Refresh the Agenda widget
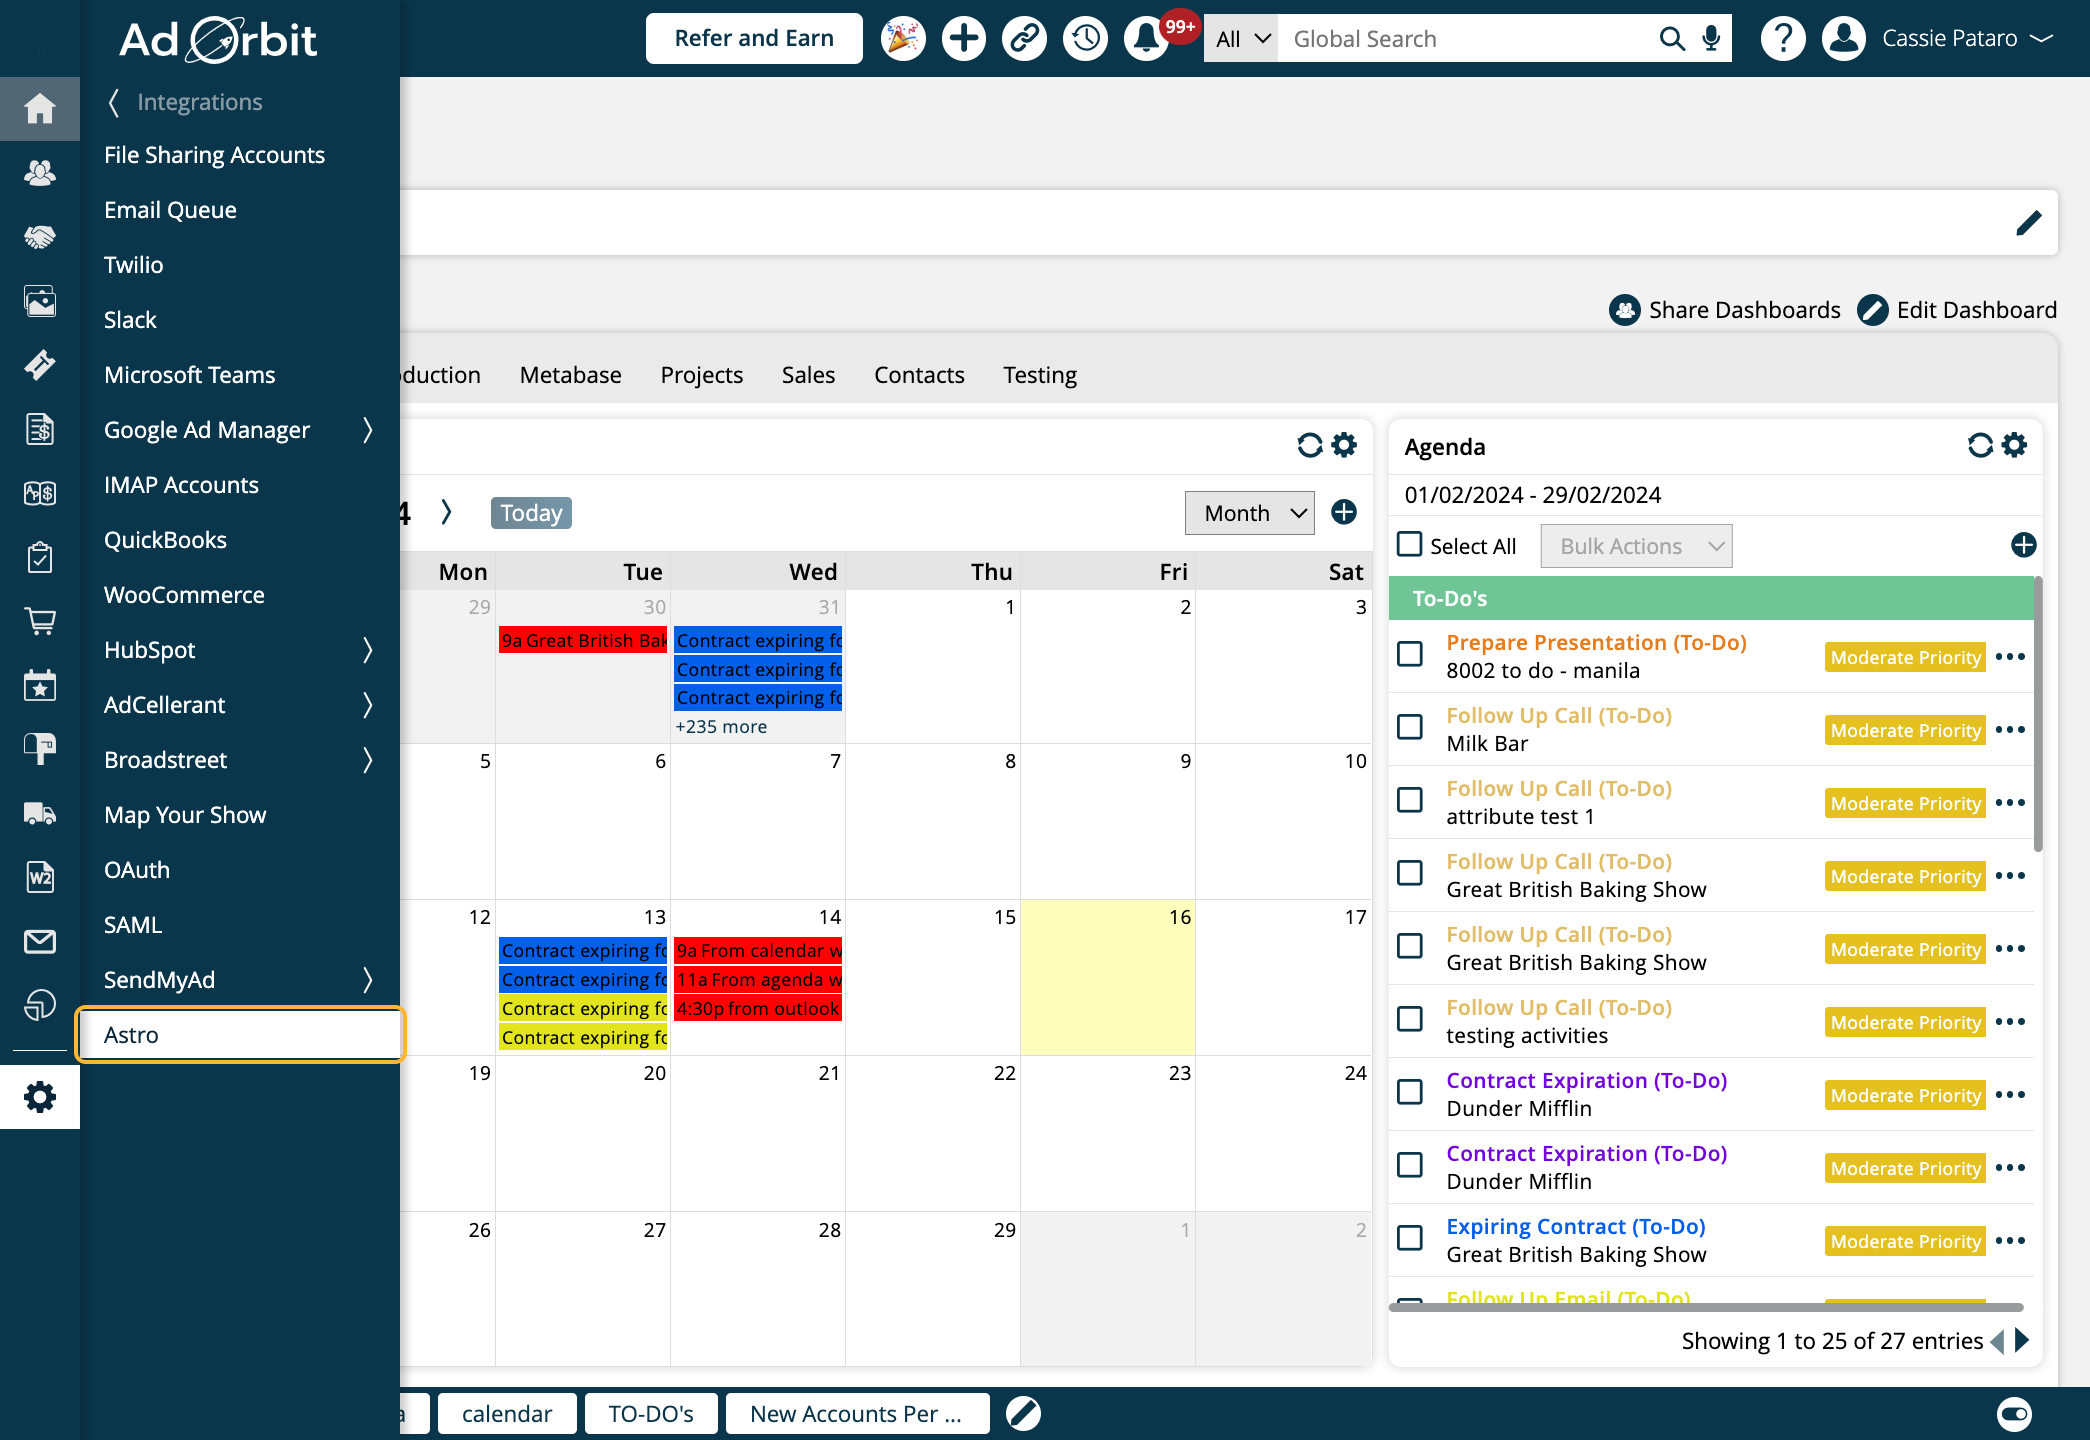 pyautogui.click(x=1980, y=445)
